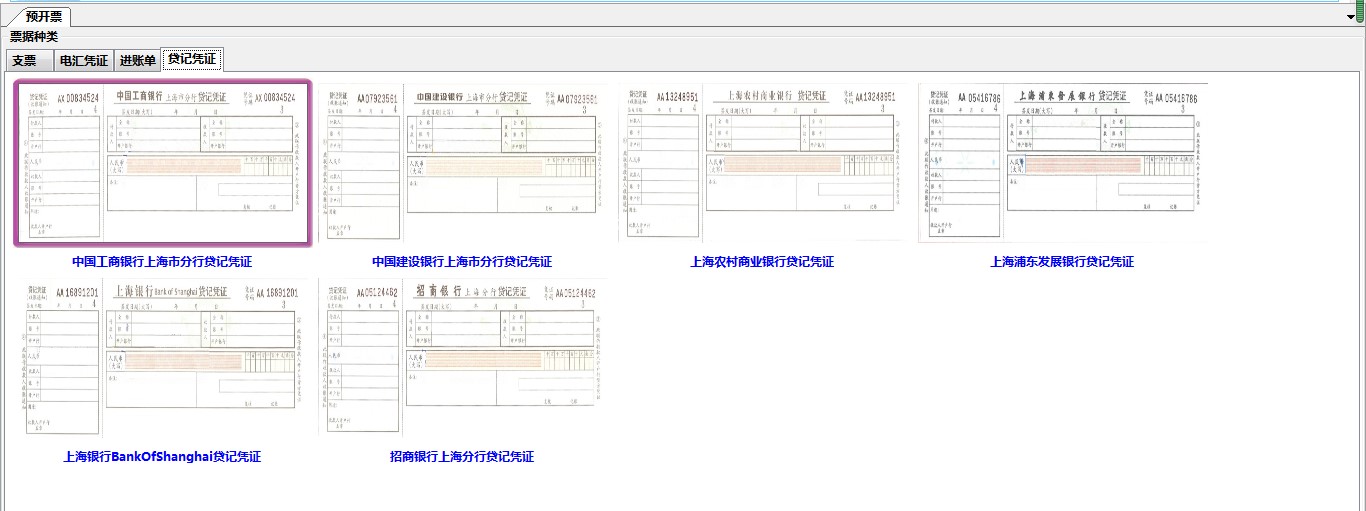1366x511 pixels.
Task: Click label 上海银行BankOfShanghai贷记凭证
Action: click(x=162, y=457)
